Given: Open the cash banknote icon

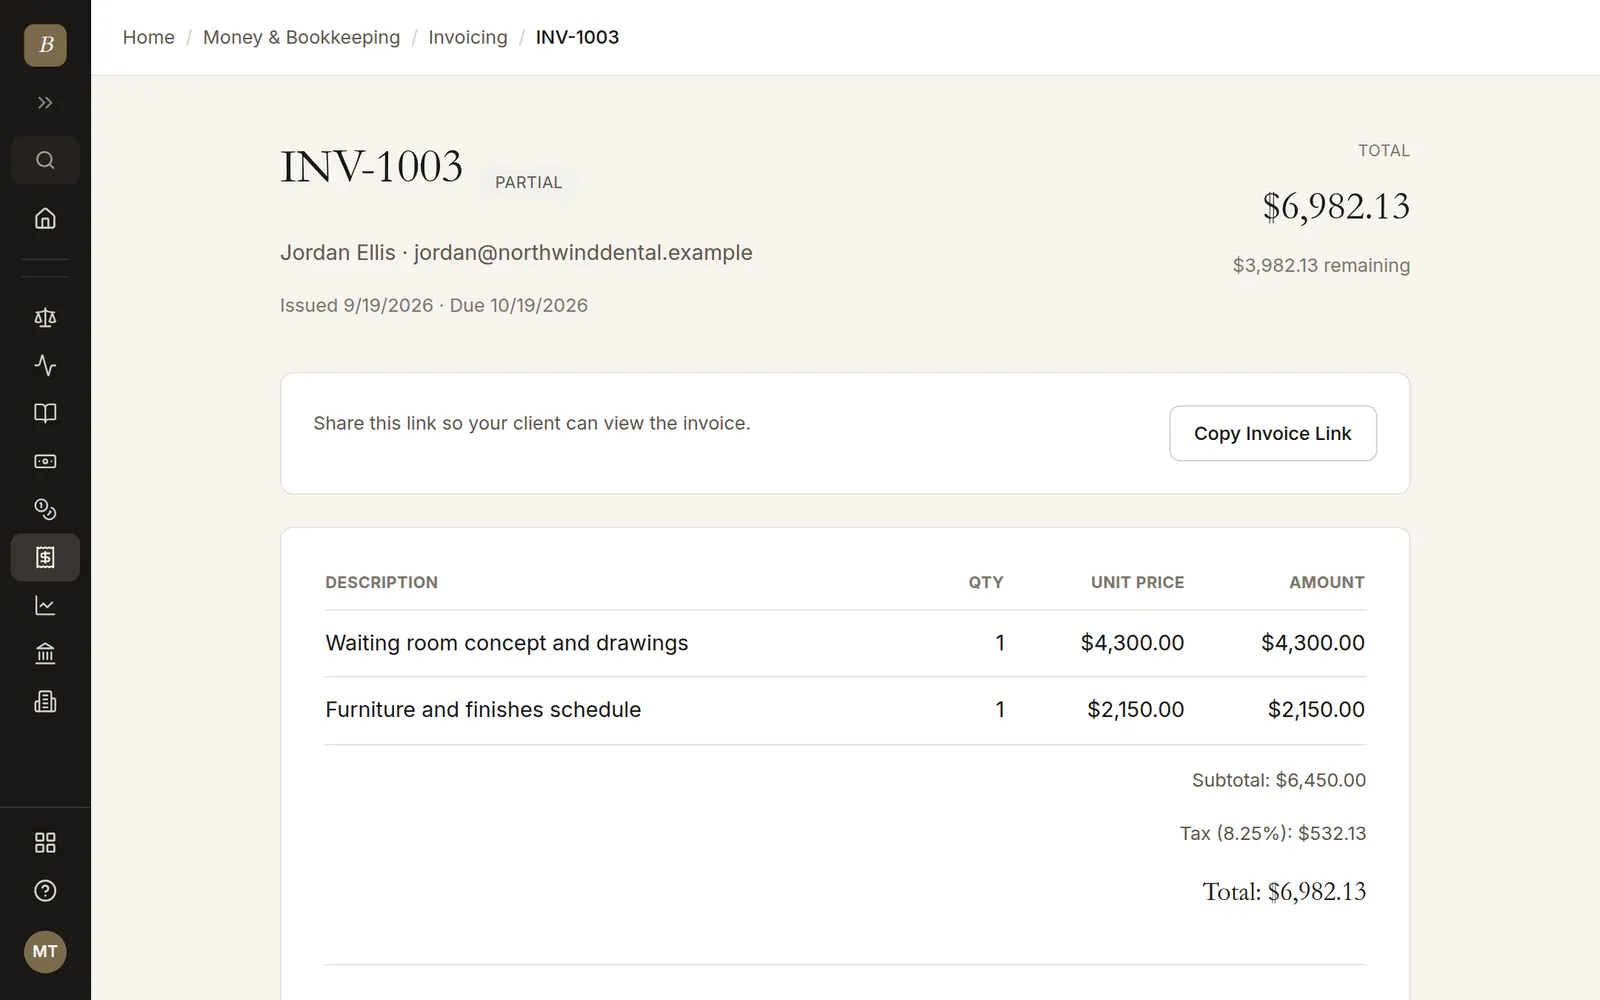Looking at the screenshot, I should 45,461.
